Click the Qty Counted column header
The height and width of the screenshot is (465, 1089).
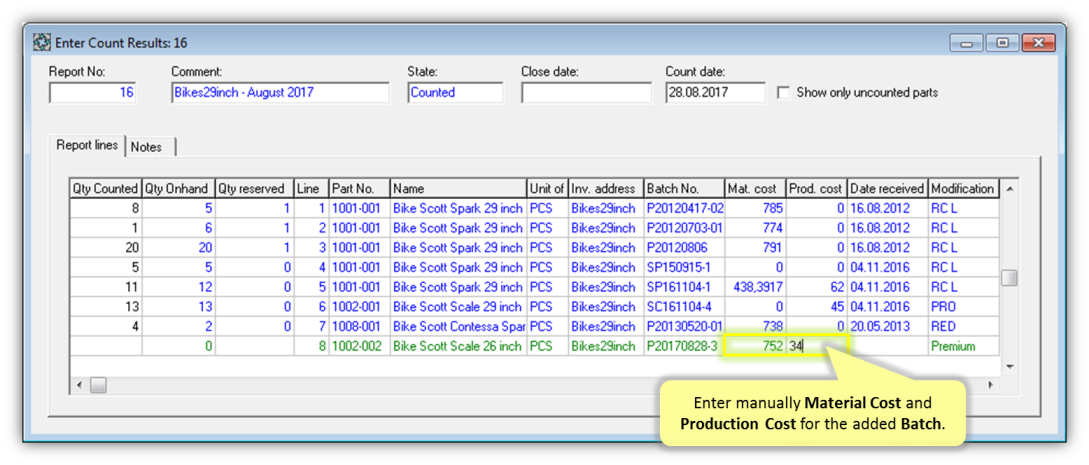click(106, 188)
